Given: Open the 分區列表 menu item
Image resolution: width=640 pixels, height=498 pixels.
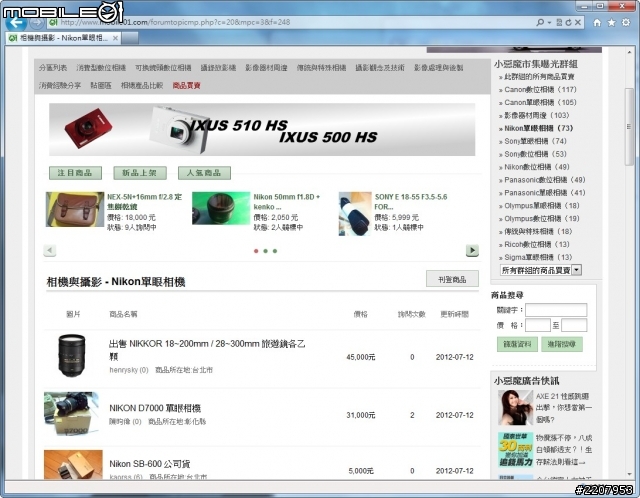Looking at the screenshot, I should (53, 68).
